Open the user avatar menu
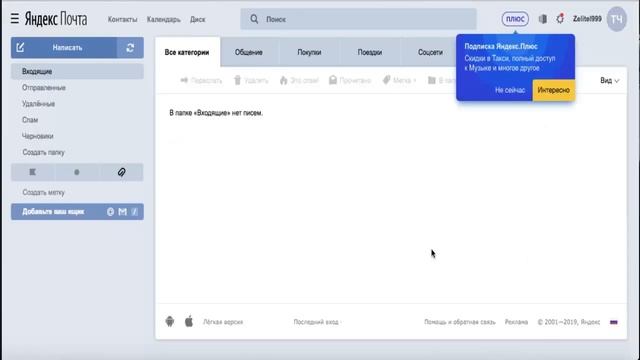 [x=616, y=19]
